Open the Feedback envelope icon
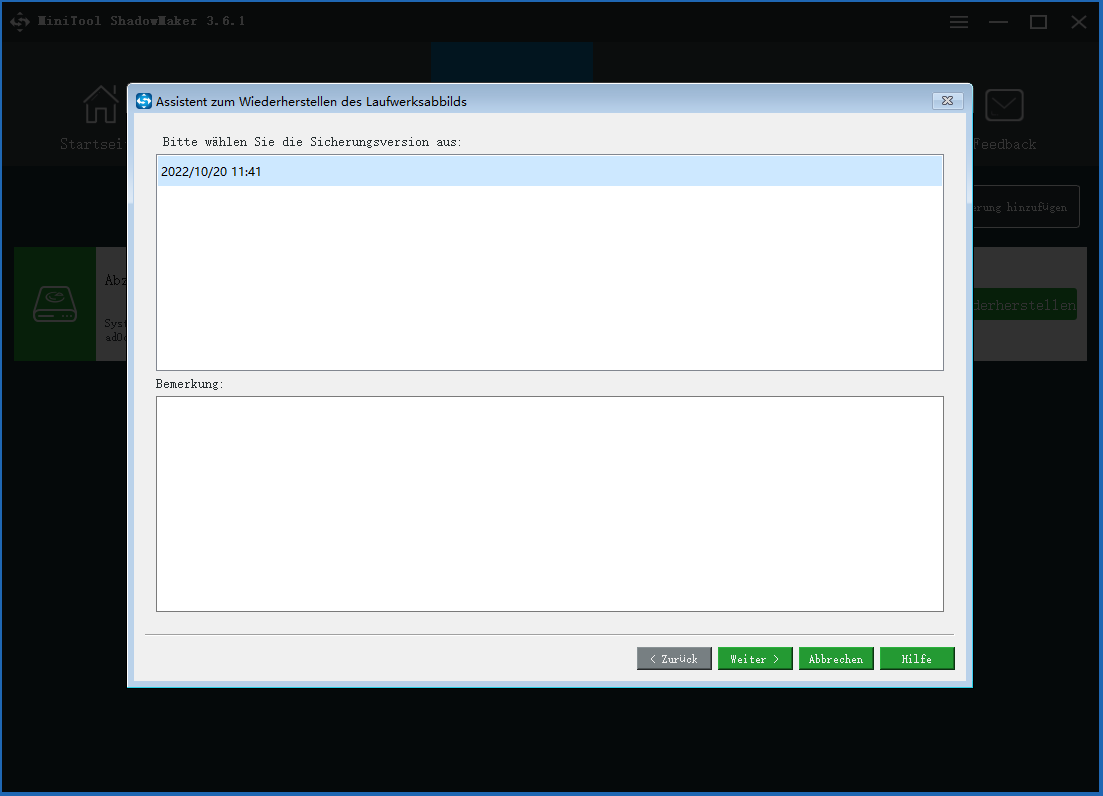Screen dimensions: 1103x796 click(1004, 105)
